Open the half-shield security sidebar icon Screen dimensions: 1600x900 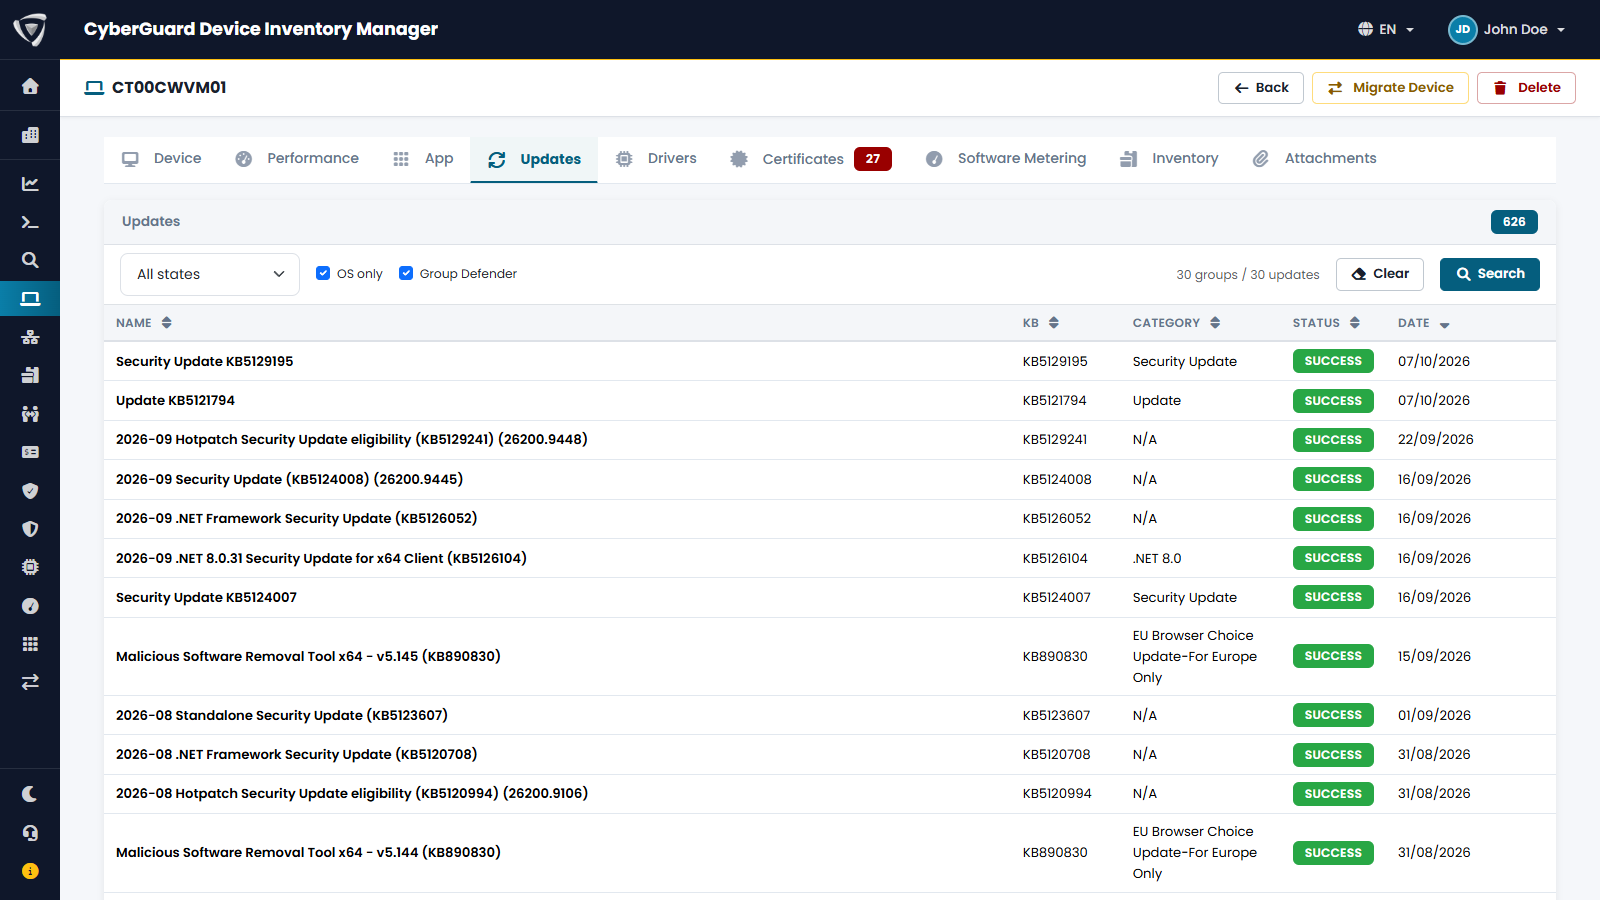click(30, 529)
